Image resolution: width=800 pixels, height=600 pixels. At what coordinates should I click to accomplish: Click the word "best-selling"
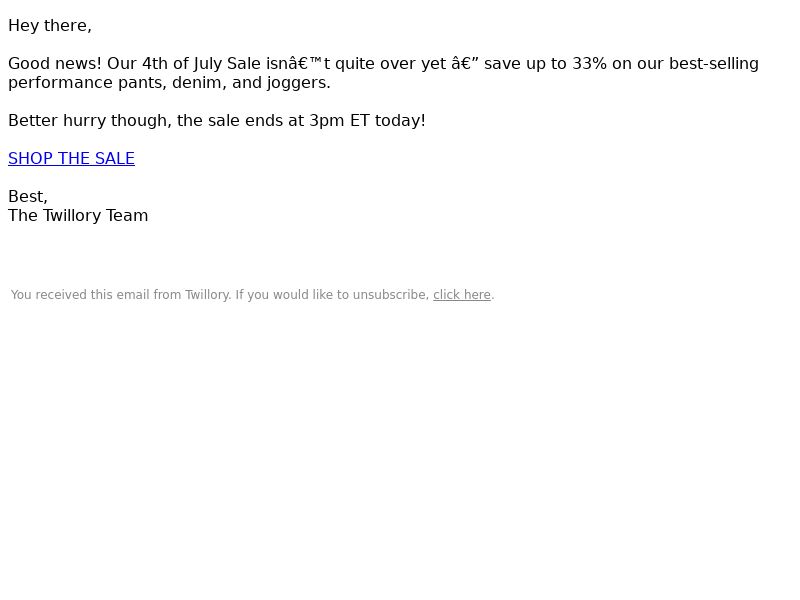[714, 64]
